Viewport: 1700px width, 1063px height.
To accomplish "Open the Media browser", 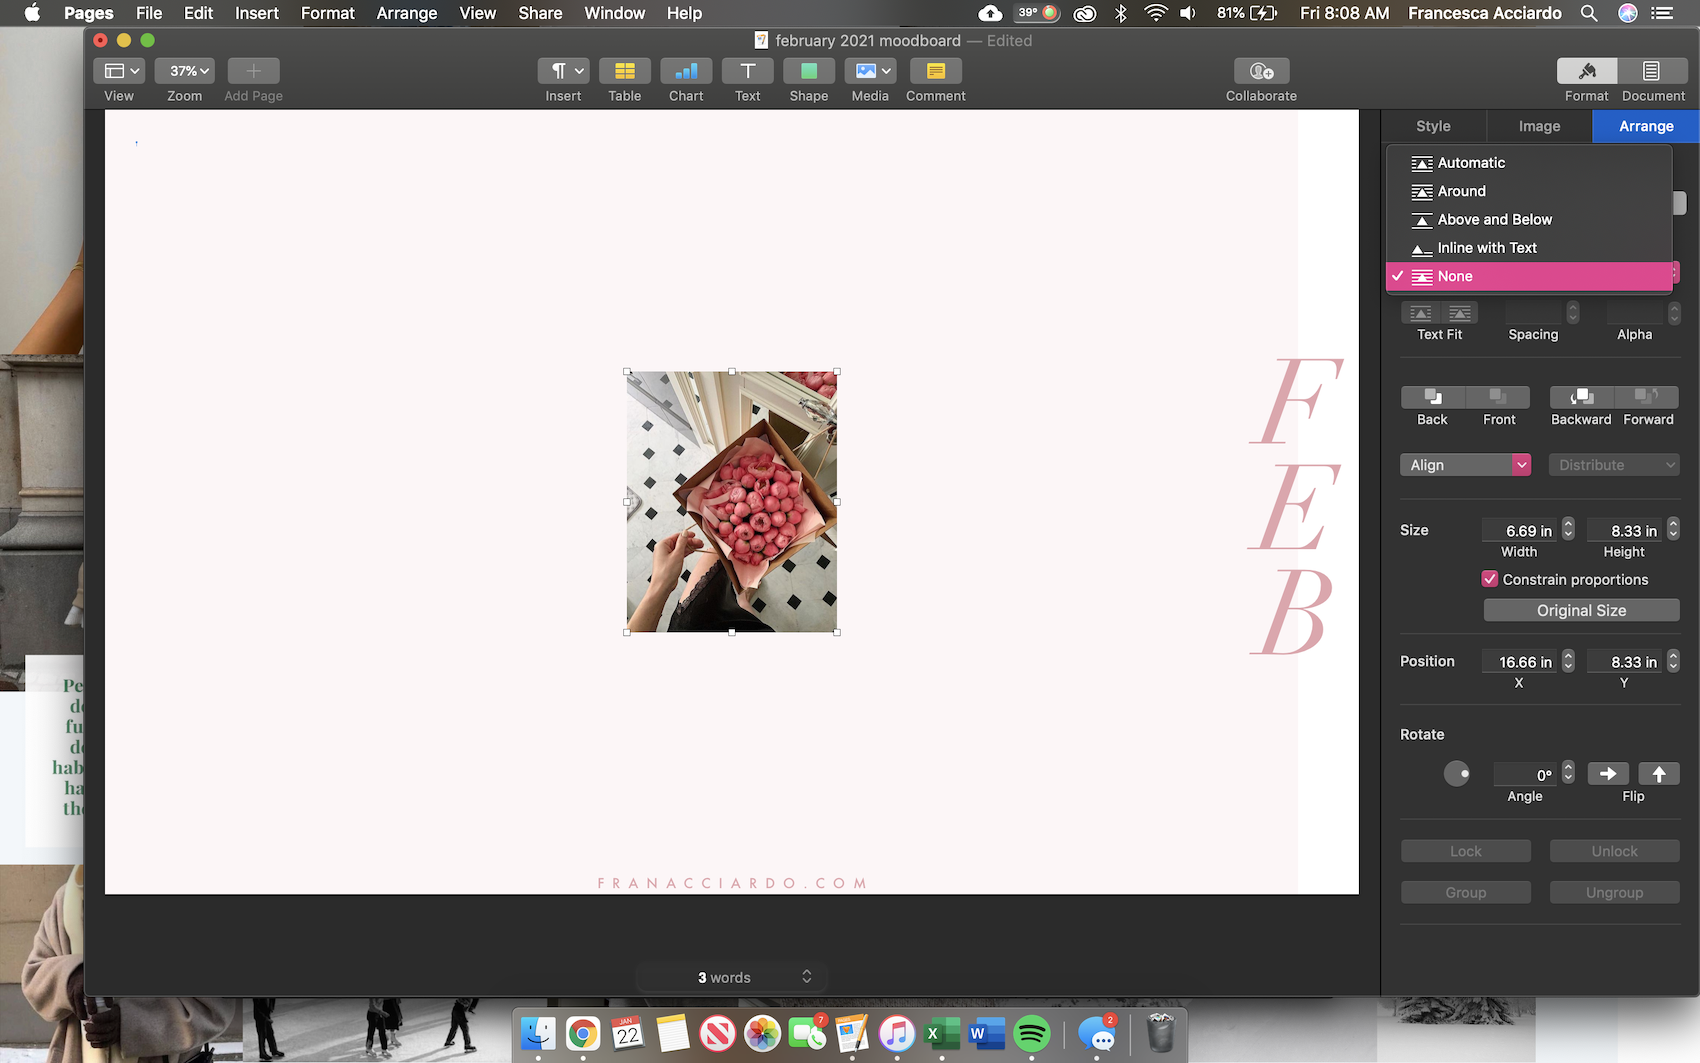I will (869, 71).
